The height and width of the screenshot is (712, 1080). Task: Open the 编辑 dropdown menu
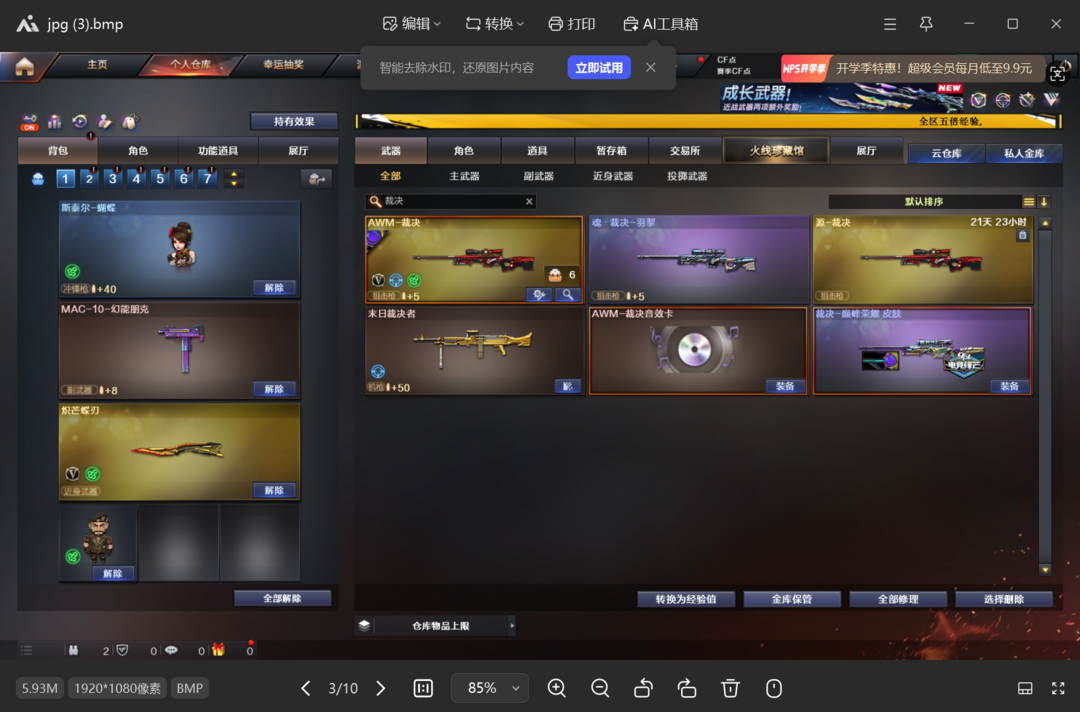[411, 24]
